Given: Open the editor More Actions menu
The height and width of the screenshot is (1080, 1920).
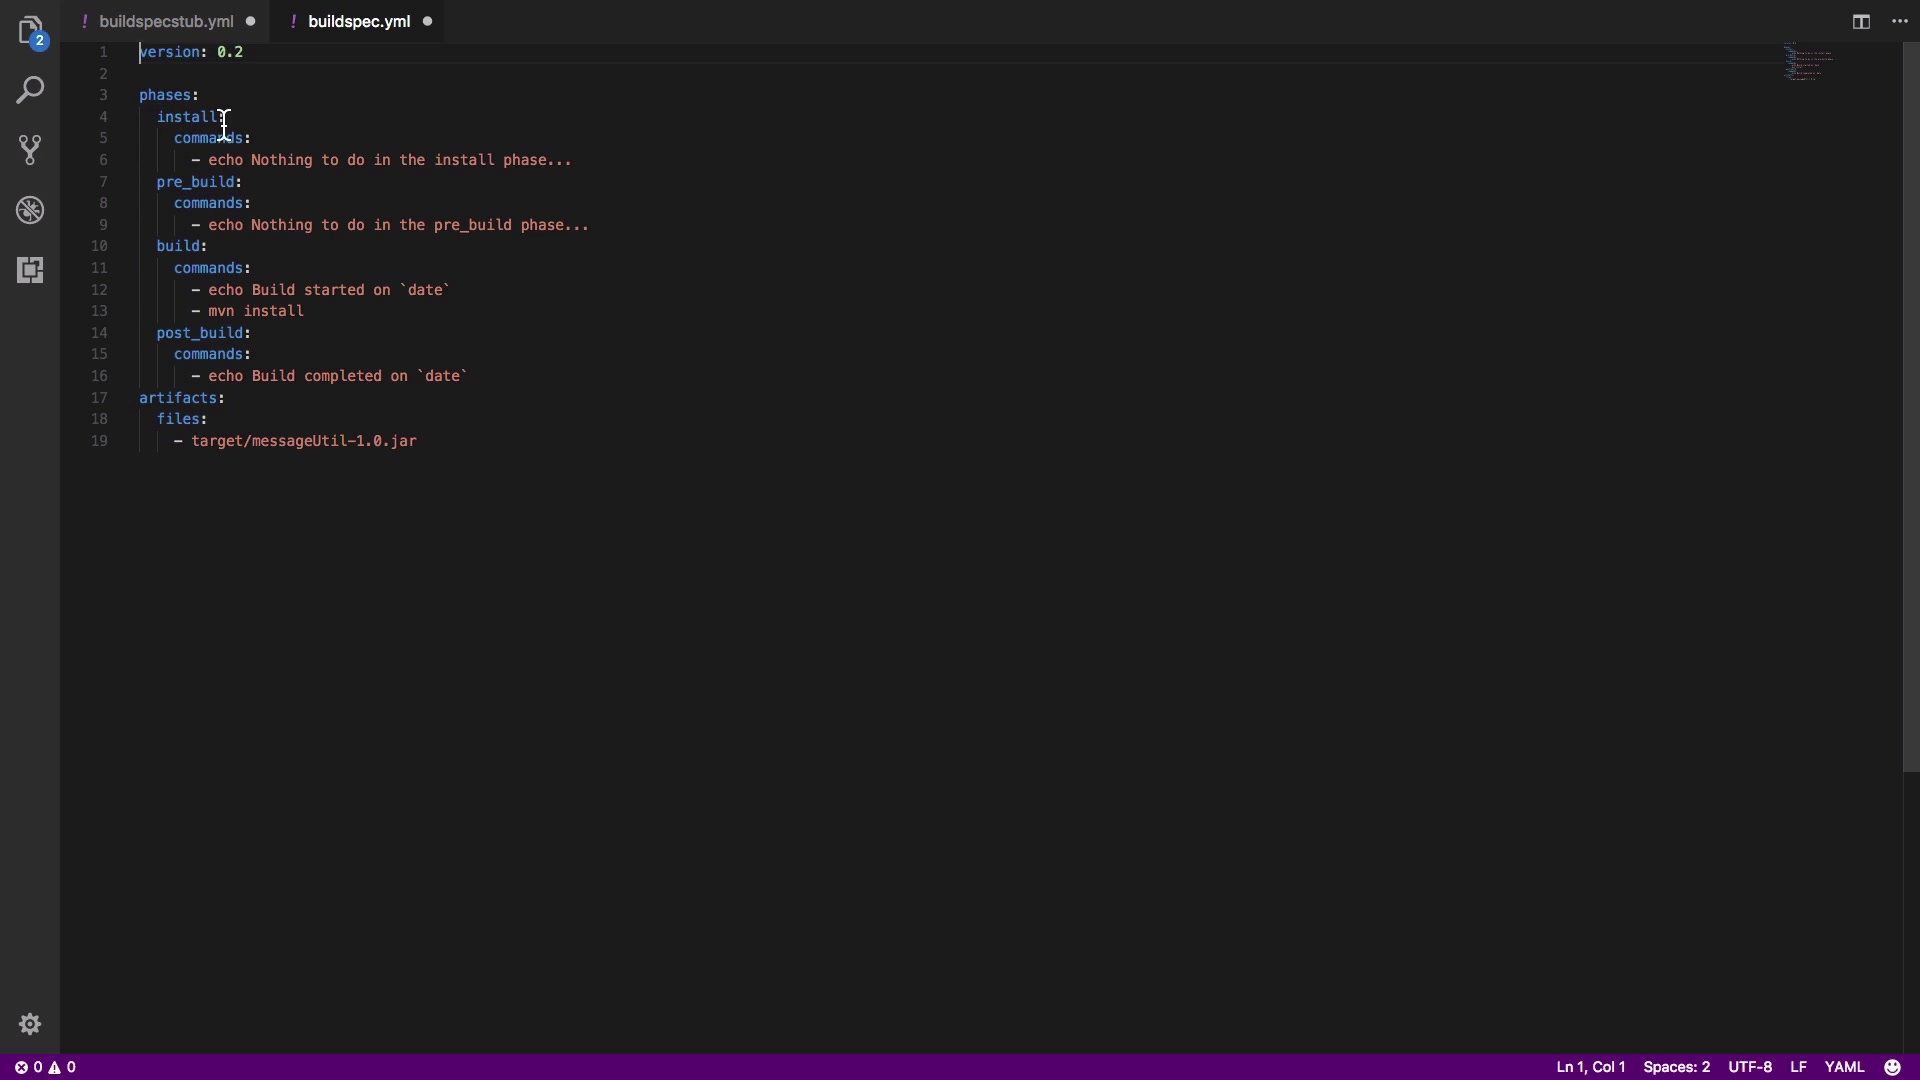Looking at the screenshot, I should 1900,21.
